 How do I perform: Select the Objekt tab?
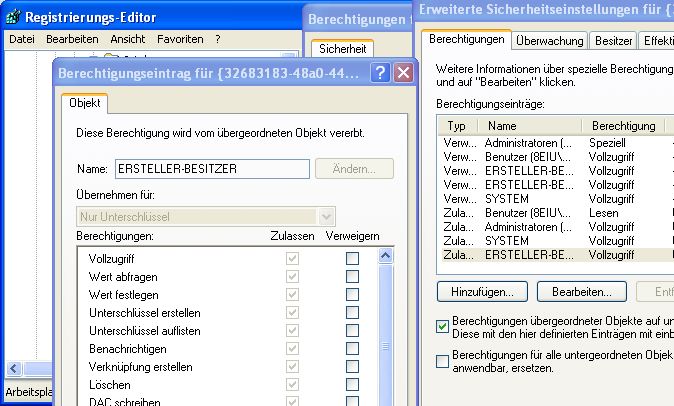click(x=85, y=103)
